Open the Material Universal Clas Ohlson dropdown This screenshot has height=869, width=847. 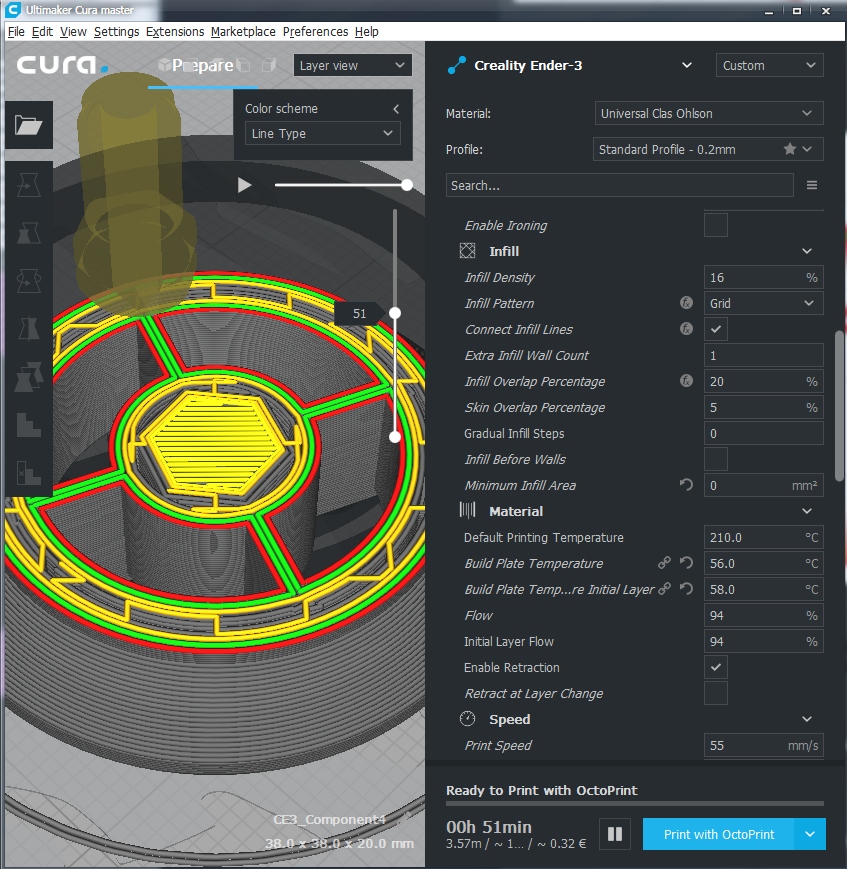708,114
